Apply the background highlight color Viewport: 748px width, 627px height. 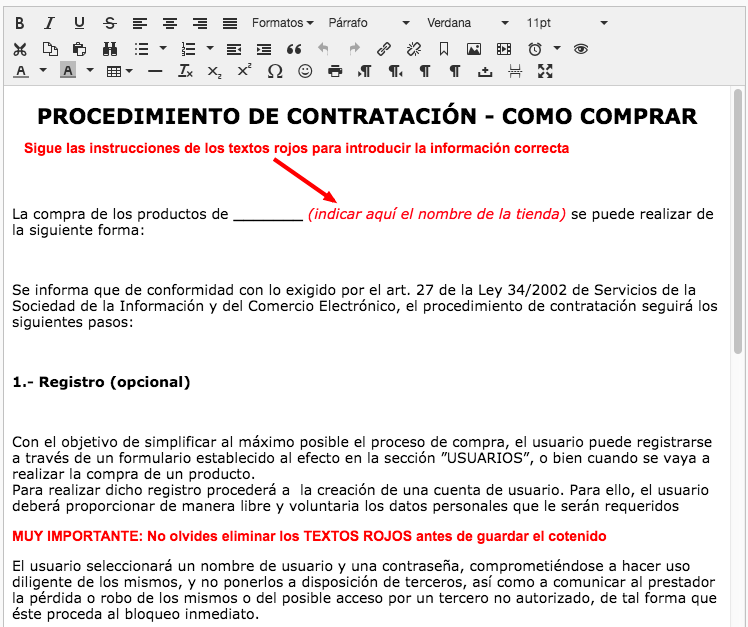point(68,72)
